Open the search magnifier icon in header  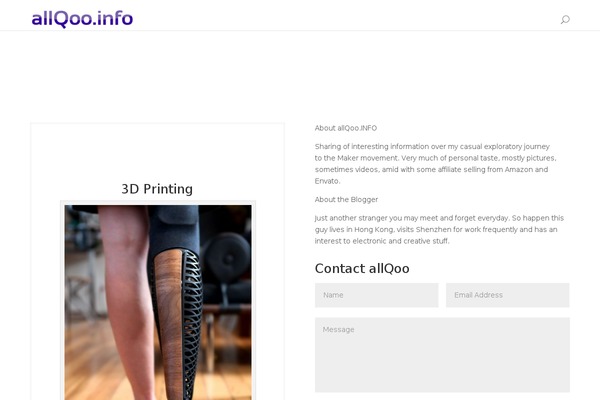(x=565, y=20)
